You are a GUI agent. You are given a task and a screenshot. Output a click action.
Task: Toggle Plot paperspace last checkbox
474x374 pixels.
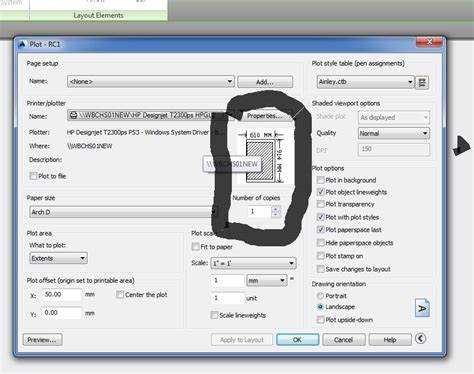click(320, 230)
